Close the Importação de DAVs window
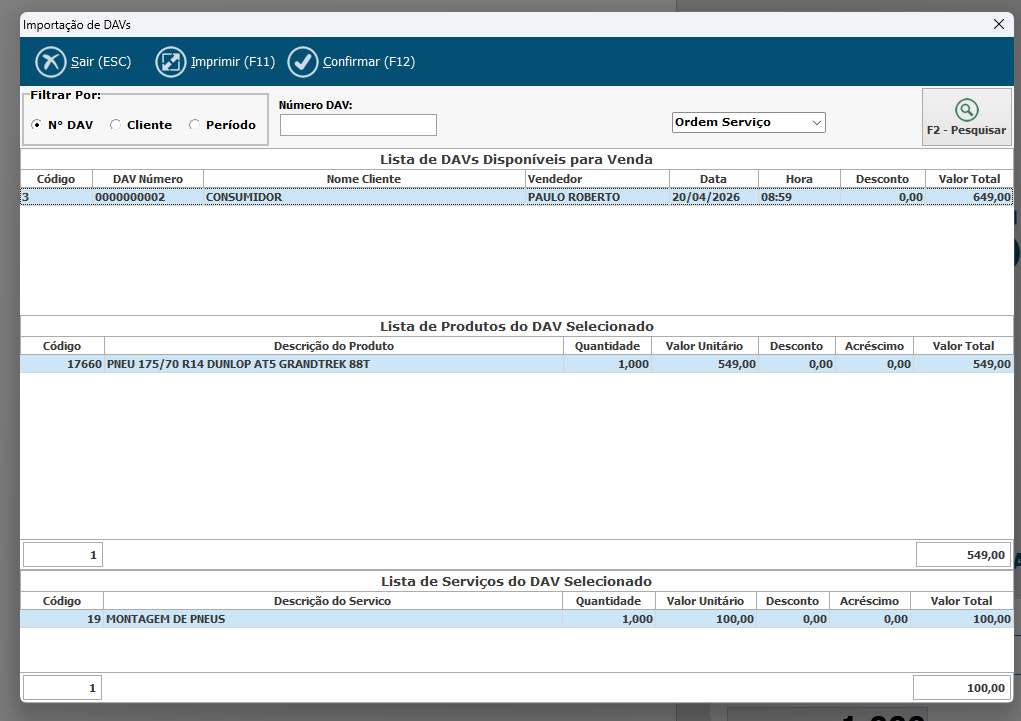The width and height of the screenshot is (1021, 721). [x=998, y=24]
